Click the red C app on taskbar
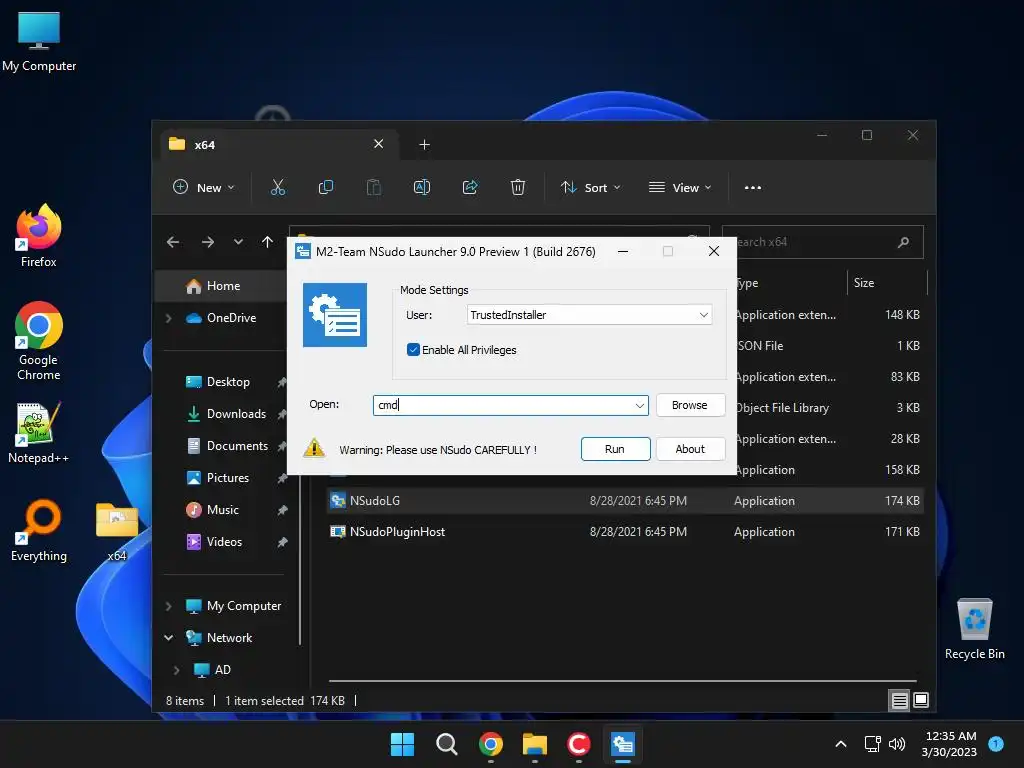This screenshot has height=768, width=1024. (579, 744)
